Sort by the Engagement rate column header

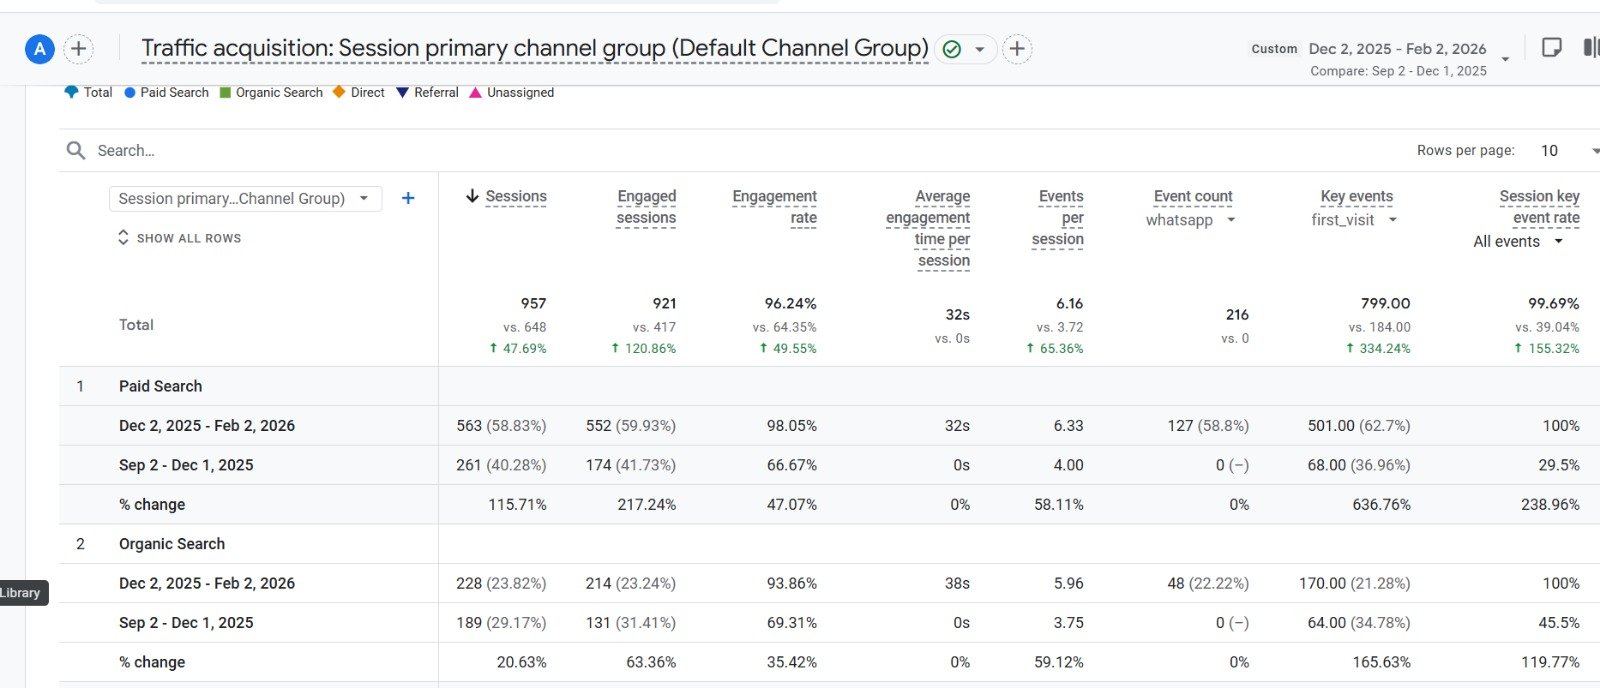pyautogui.click(x=774, y=207)
